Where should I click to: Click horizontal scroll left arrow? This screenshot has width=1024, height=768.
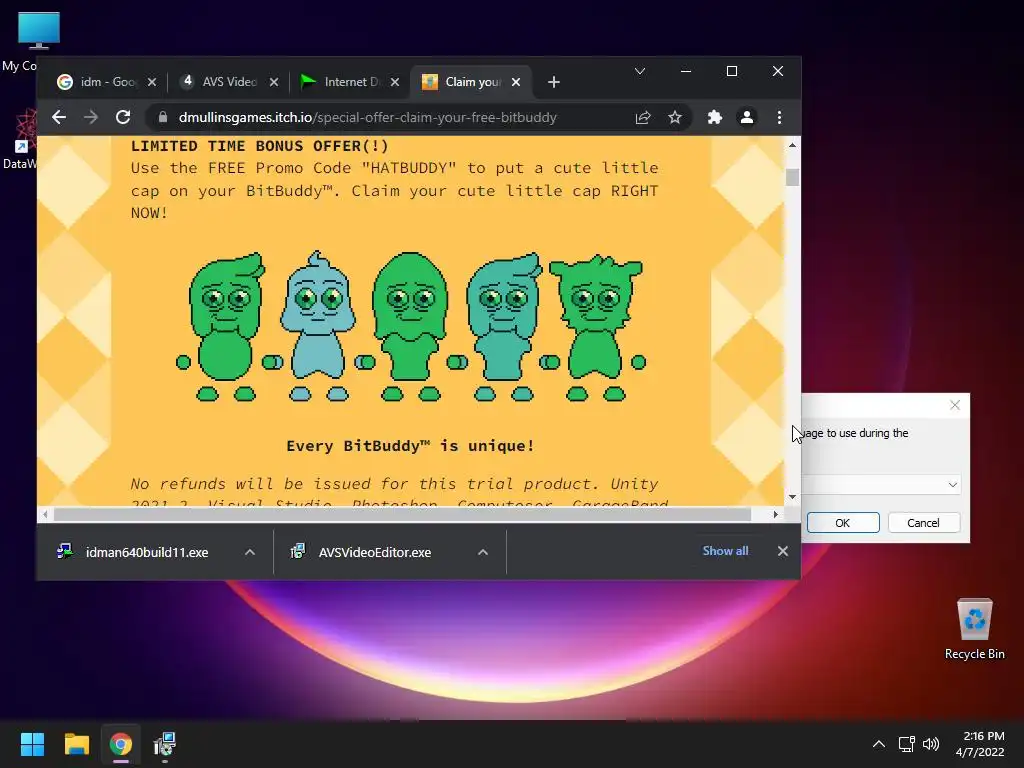pyautogui.click(x=44, y=515)
